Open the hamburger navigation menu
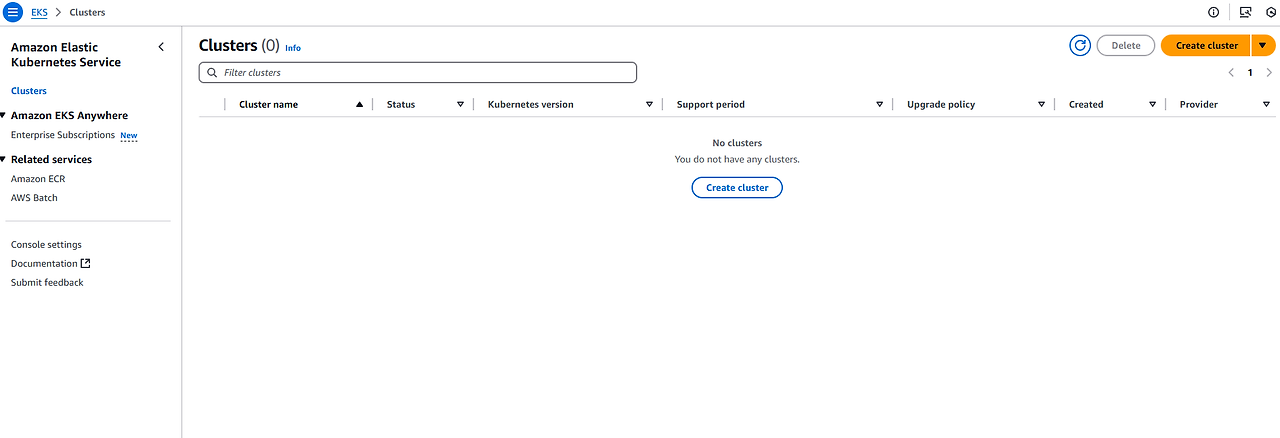1280x438 pixels. pyautogui.click(x=13, y=12)
